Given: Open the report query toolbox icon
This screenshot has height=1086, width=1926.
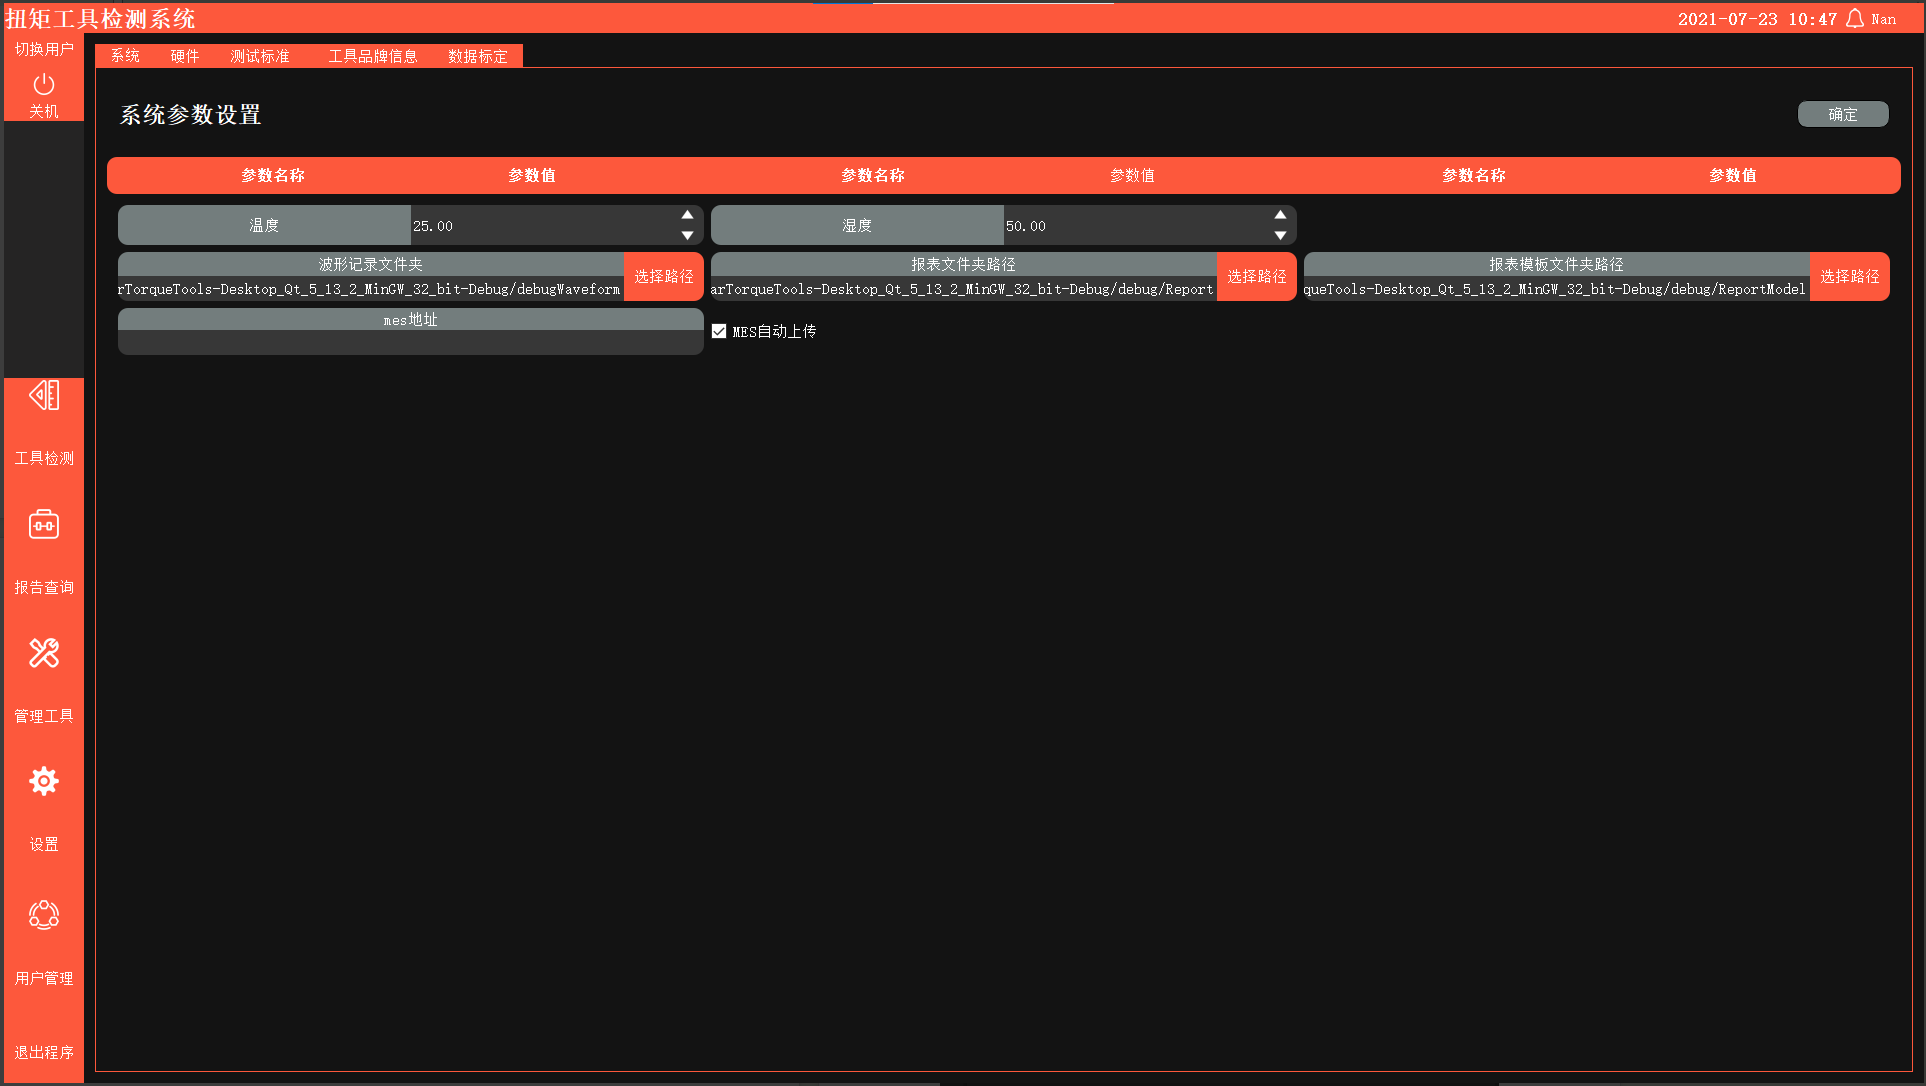Looking at the screenshot, I should point(44,525).
